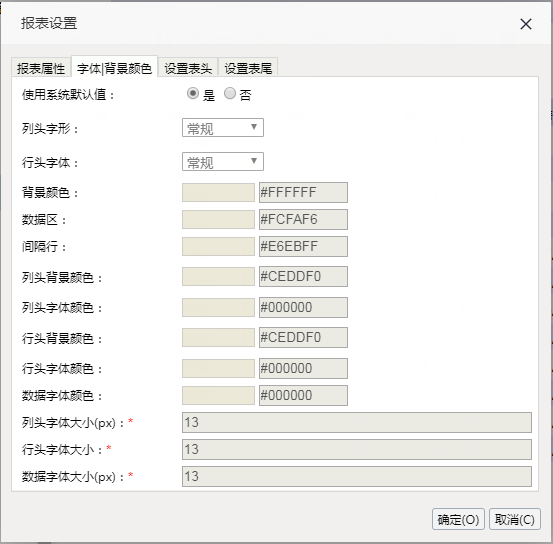Select the 是 radio button
The height and width of the screenshot is (544, 553).
[193, 93]
